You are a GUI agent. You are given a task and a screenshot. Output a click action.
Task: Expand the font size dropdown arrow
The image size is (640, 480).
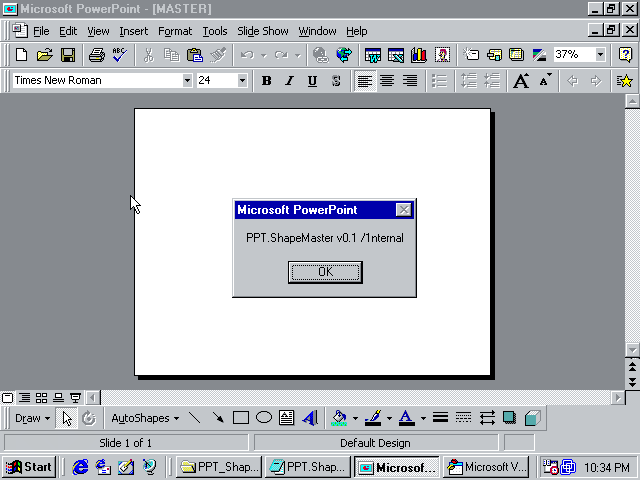click(242, 80)
